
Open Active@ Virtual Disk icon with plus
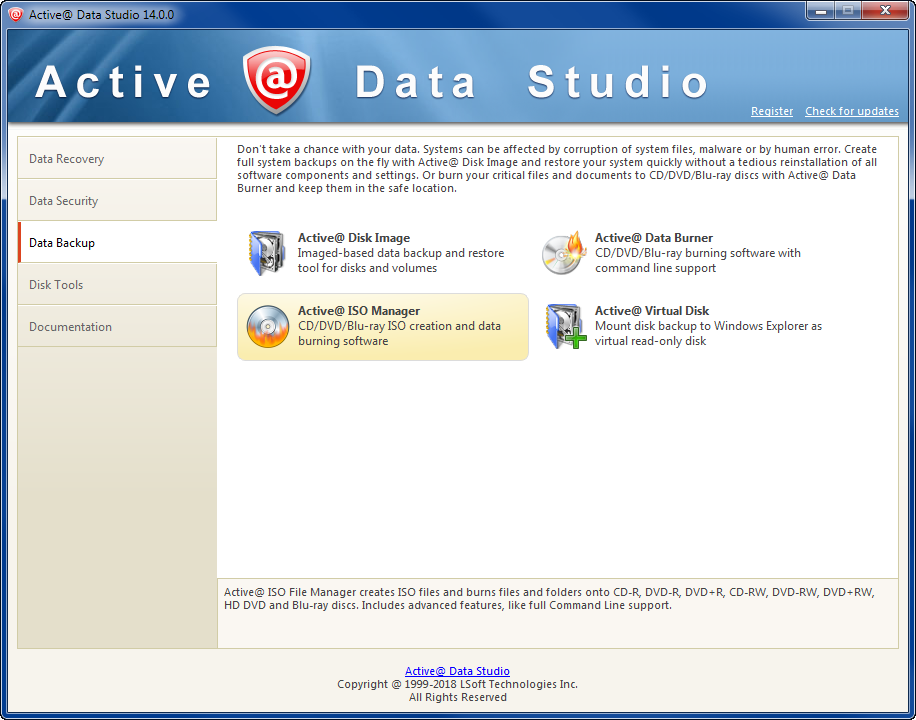[x=566, y=326]
